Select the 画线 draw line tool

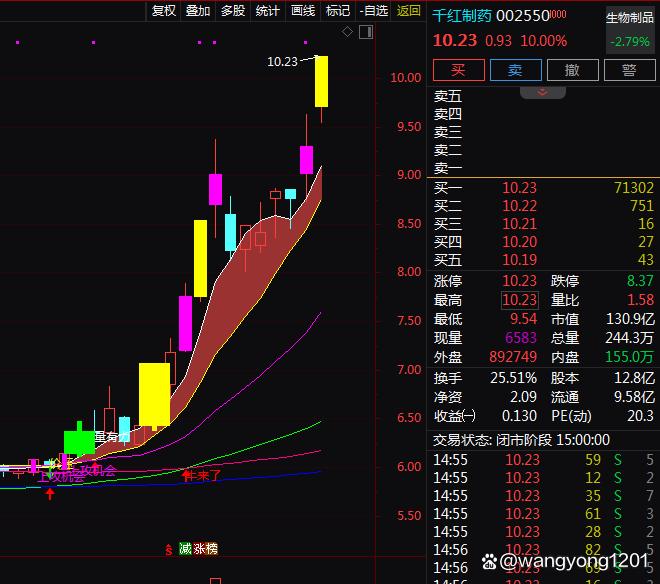[302, 11]
